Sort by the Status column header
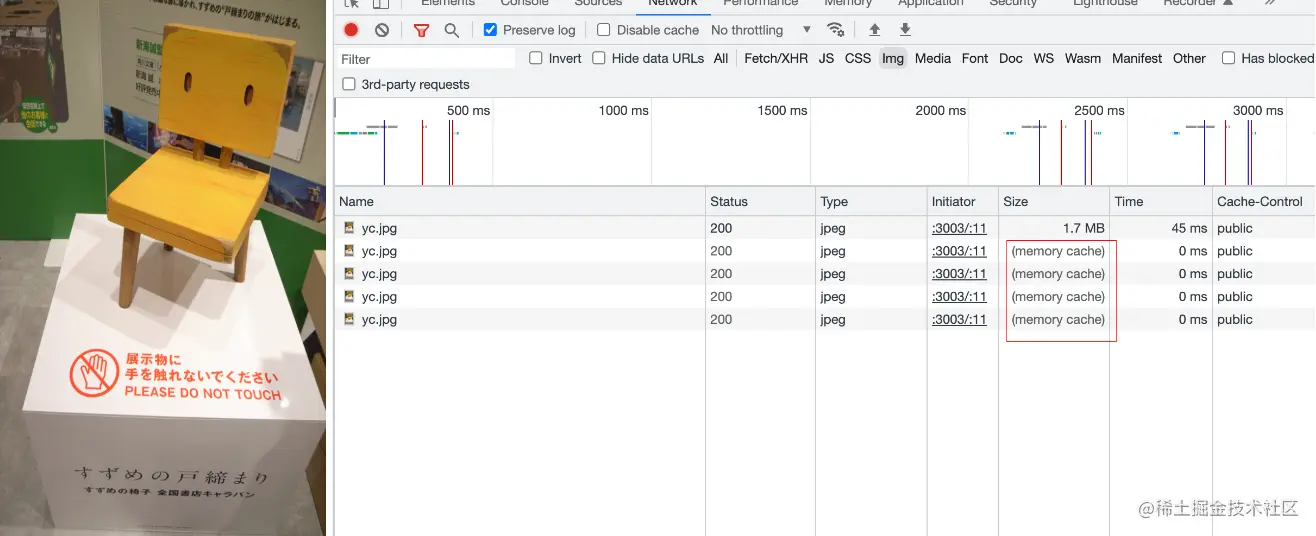Screen dimensions: 1316x536 click(761, 201)
